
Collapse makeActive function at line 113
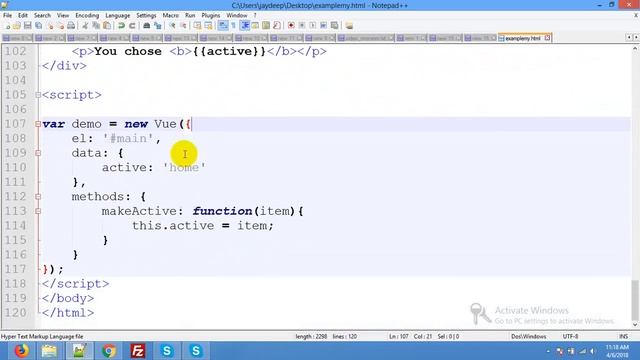pyautogui.click(x=38, y=211)
